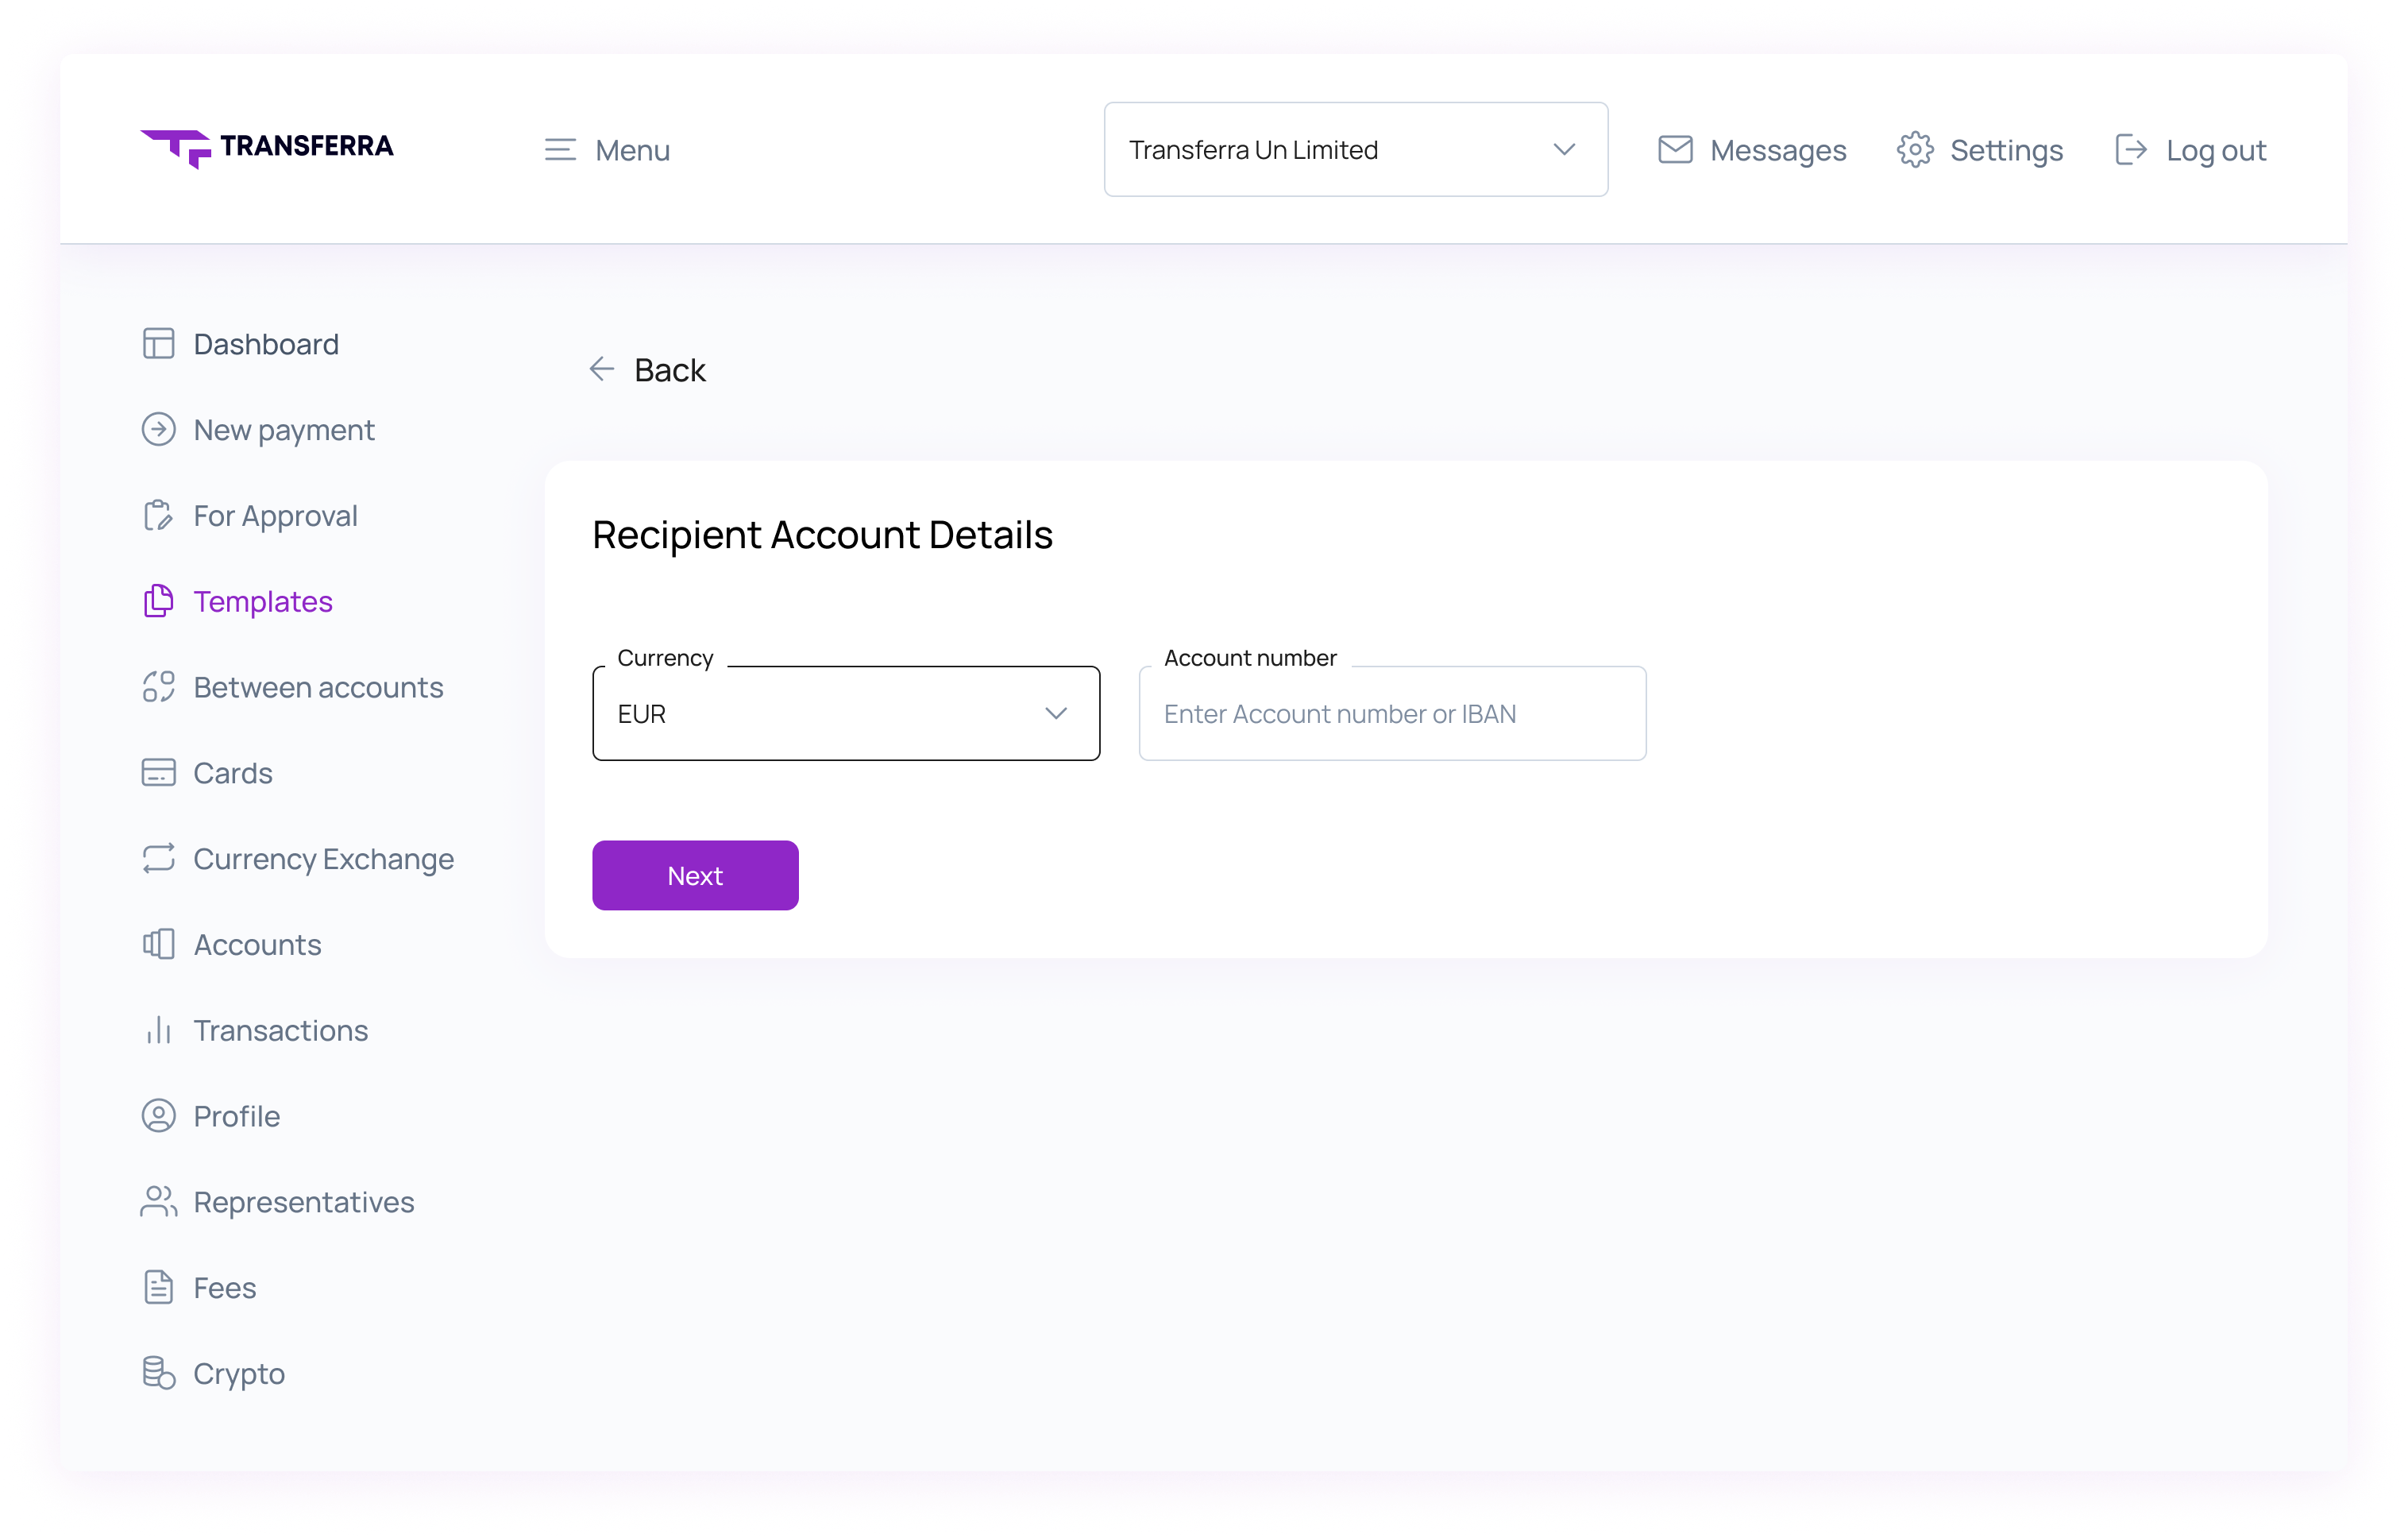Open Accounts page
2408x1538 pixels.
(232, 945)
